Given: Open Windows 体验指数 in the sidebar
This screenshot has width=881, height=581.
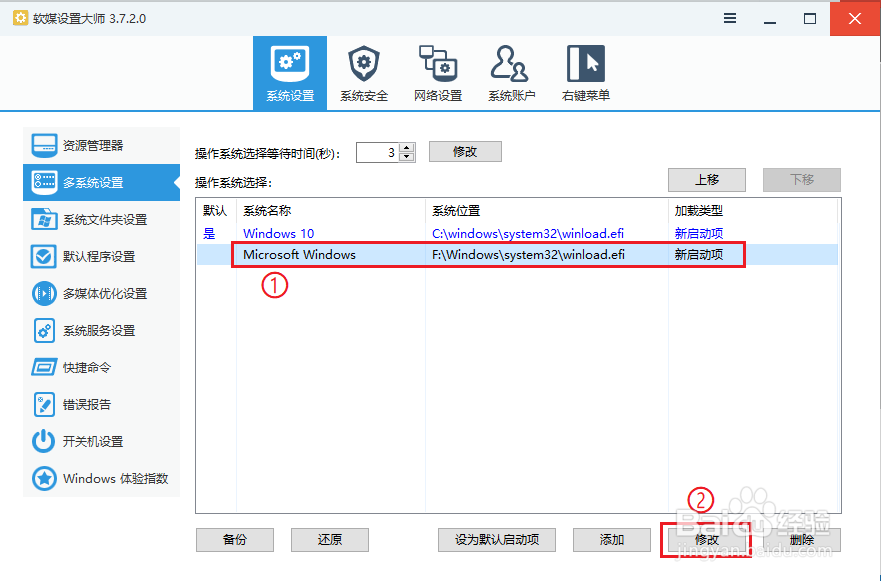Looking at the screenshot, I should 102,479.
